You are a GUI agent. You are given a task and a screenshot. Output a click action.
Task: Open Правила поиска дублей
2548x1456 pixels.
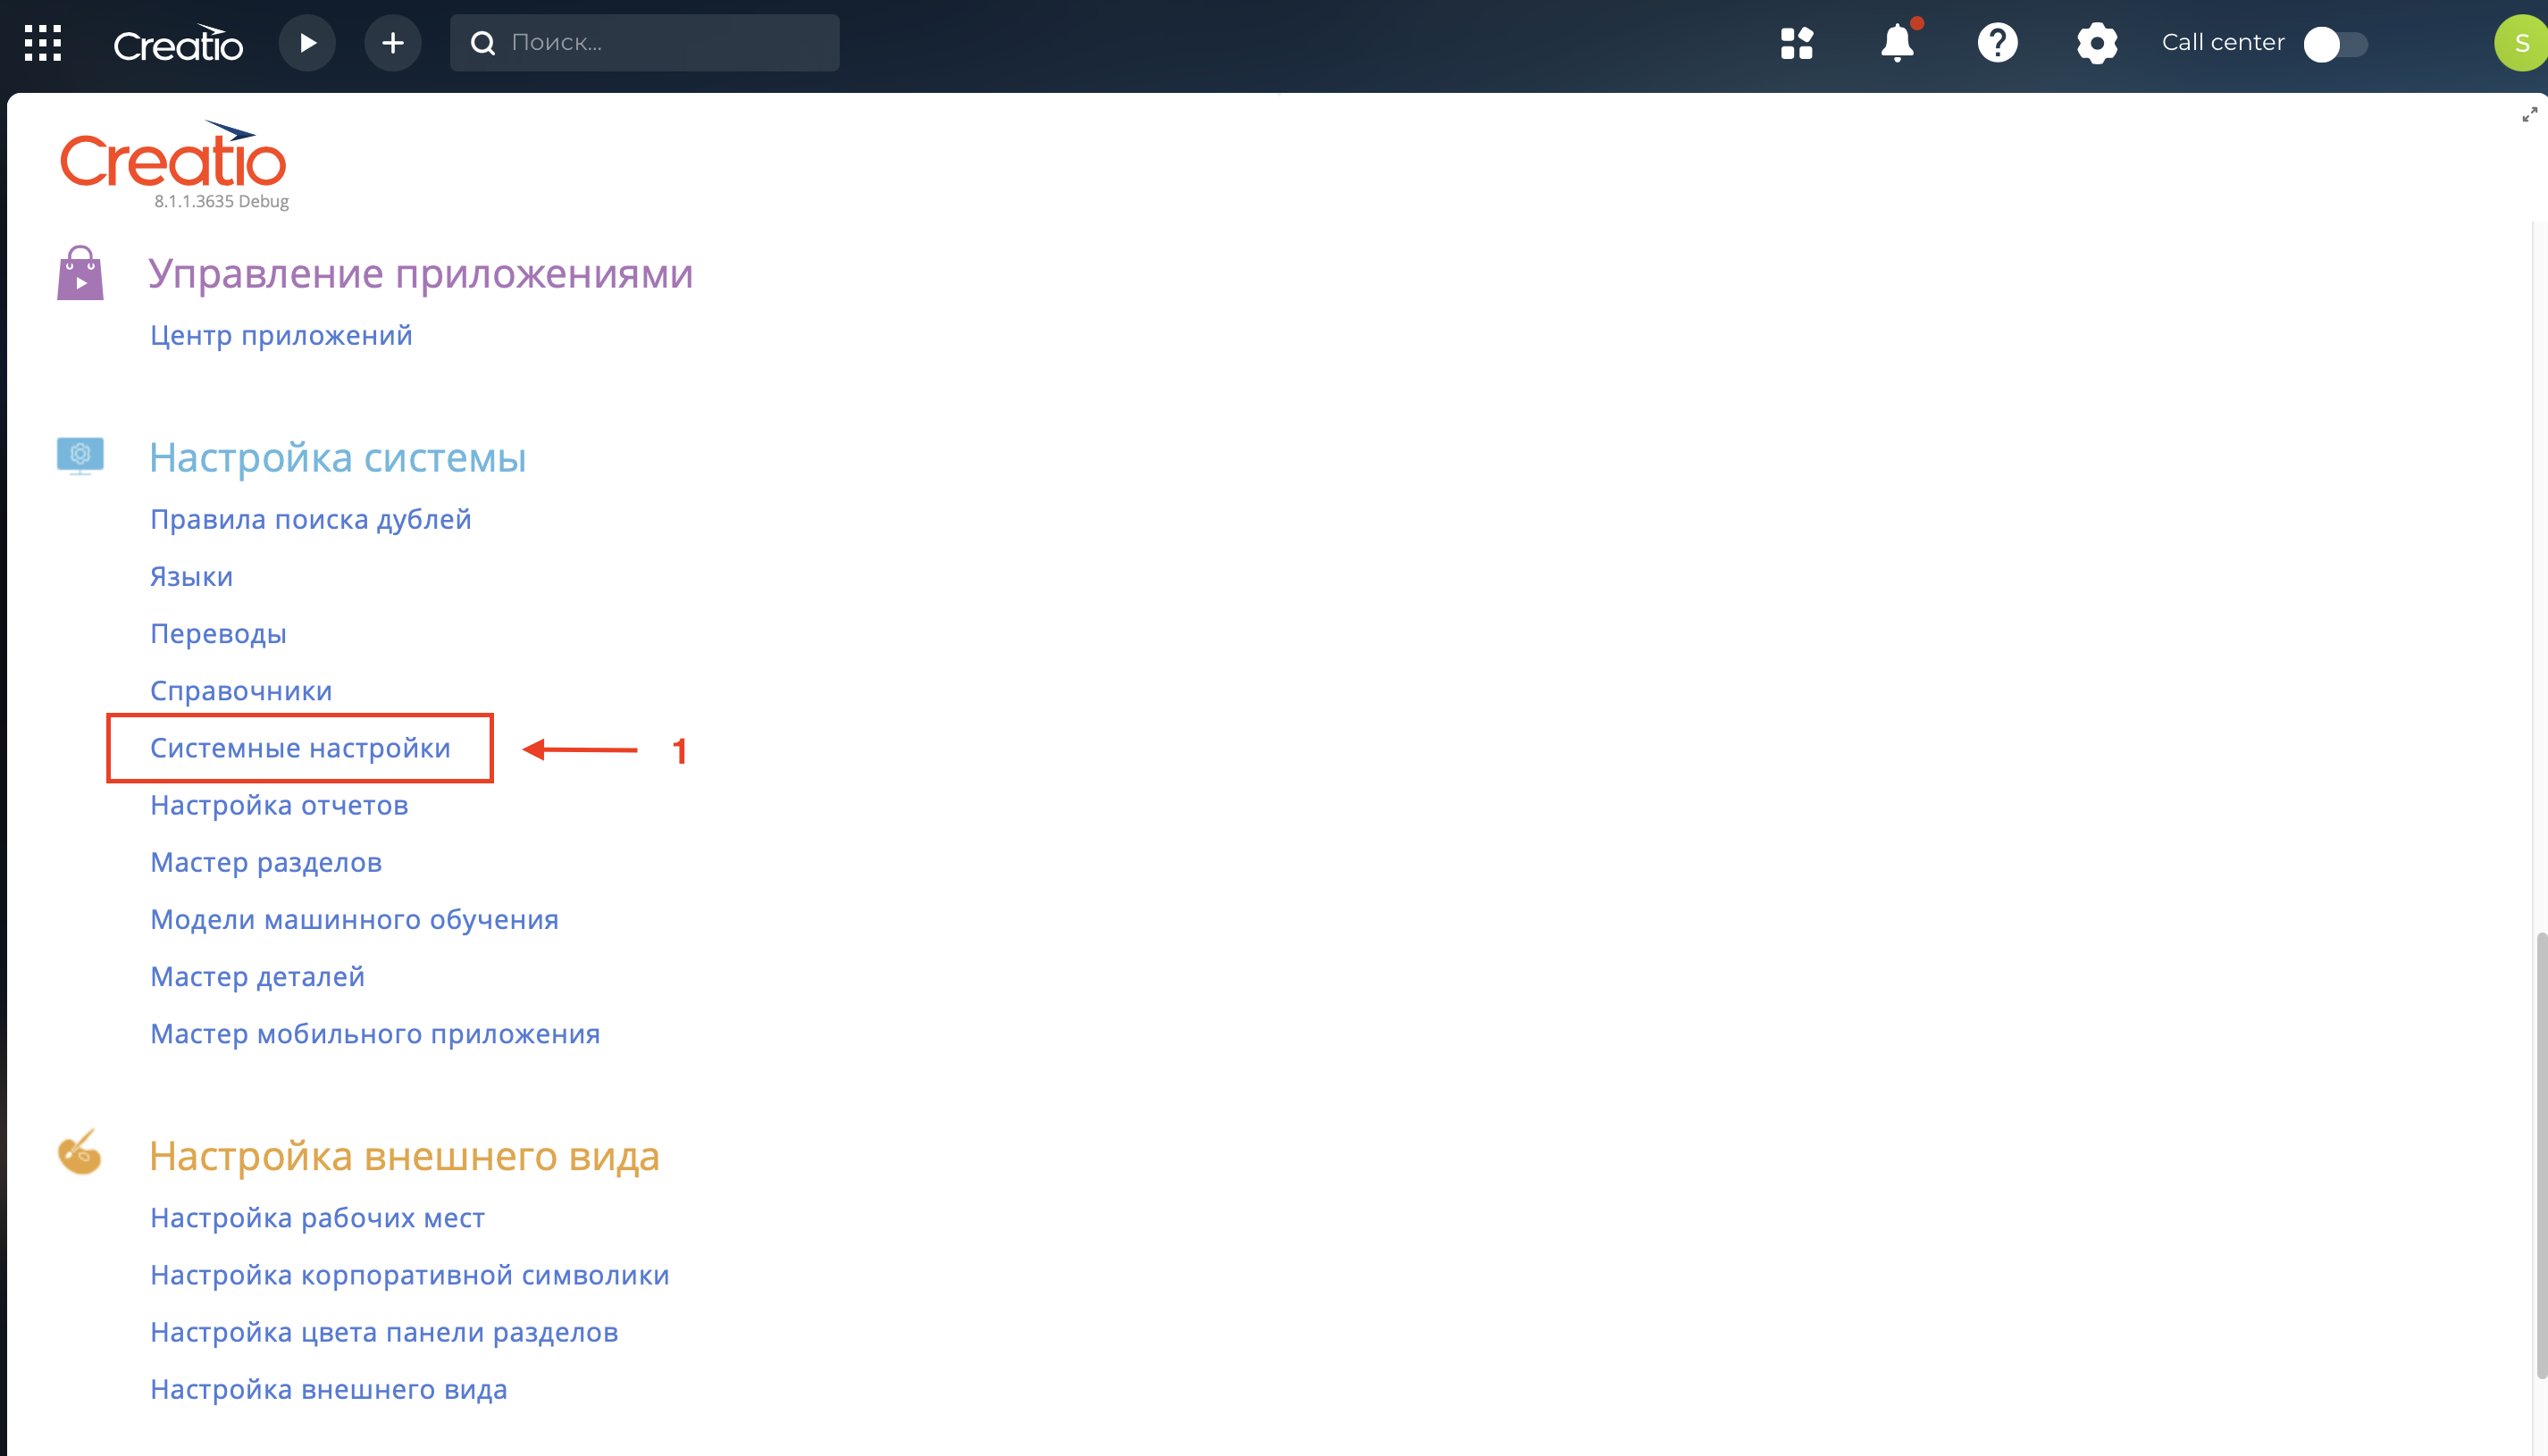pyautogui.click(x=311, y=519)
